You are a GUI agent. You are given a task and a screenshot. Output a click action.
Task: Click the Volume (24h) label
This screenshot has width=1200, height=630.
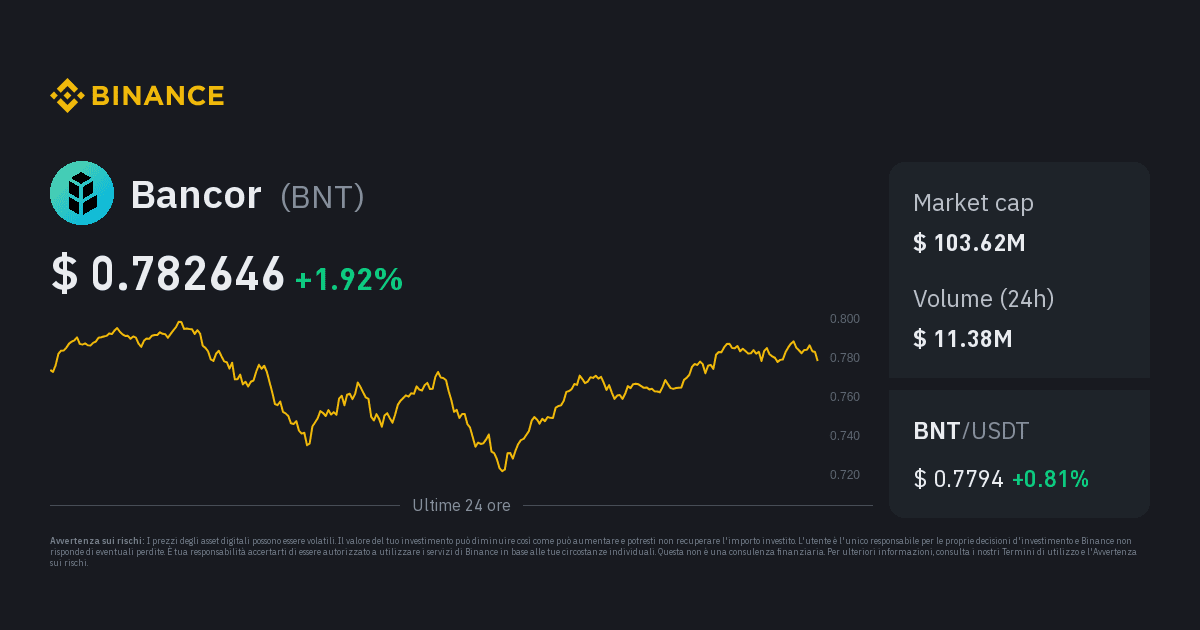click(x=984, y=299)
